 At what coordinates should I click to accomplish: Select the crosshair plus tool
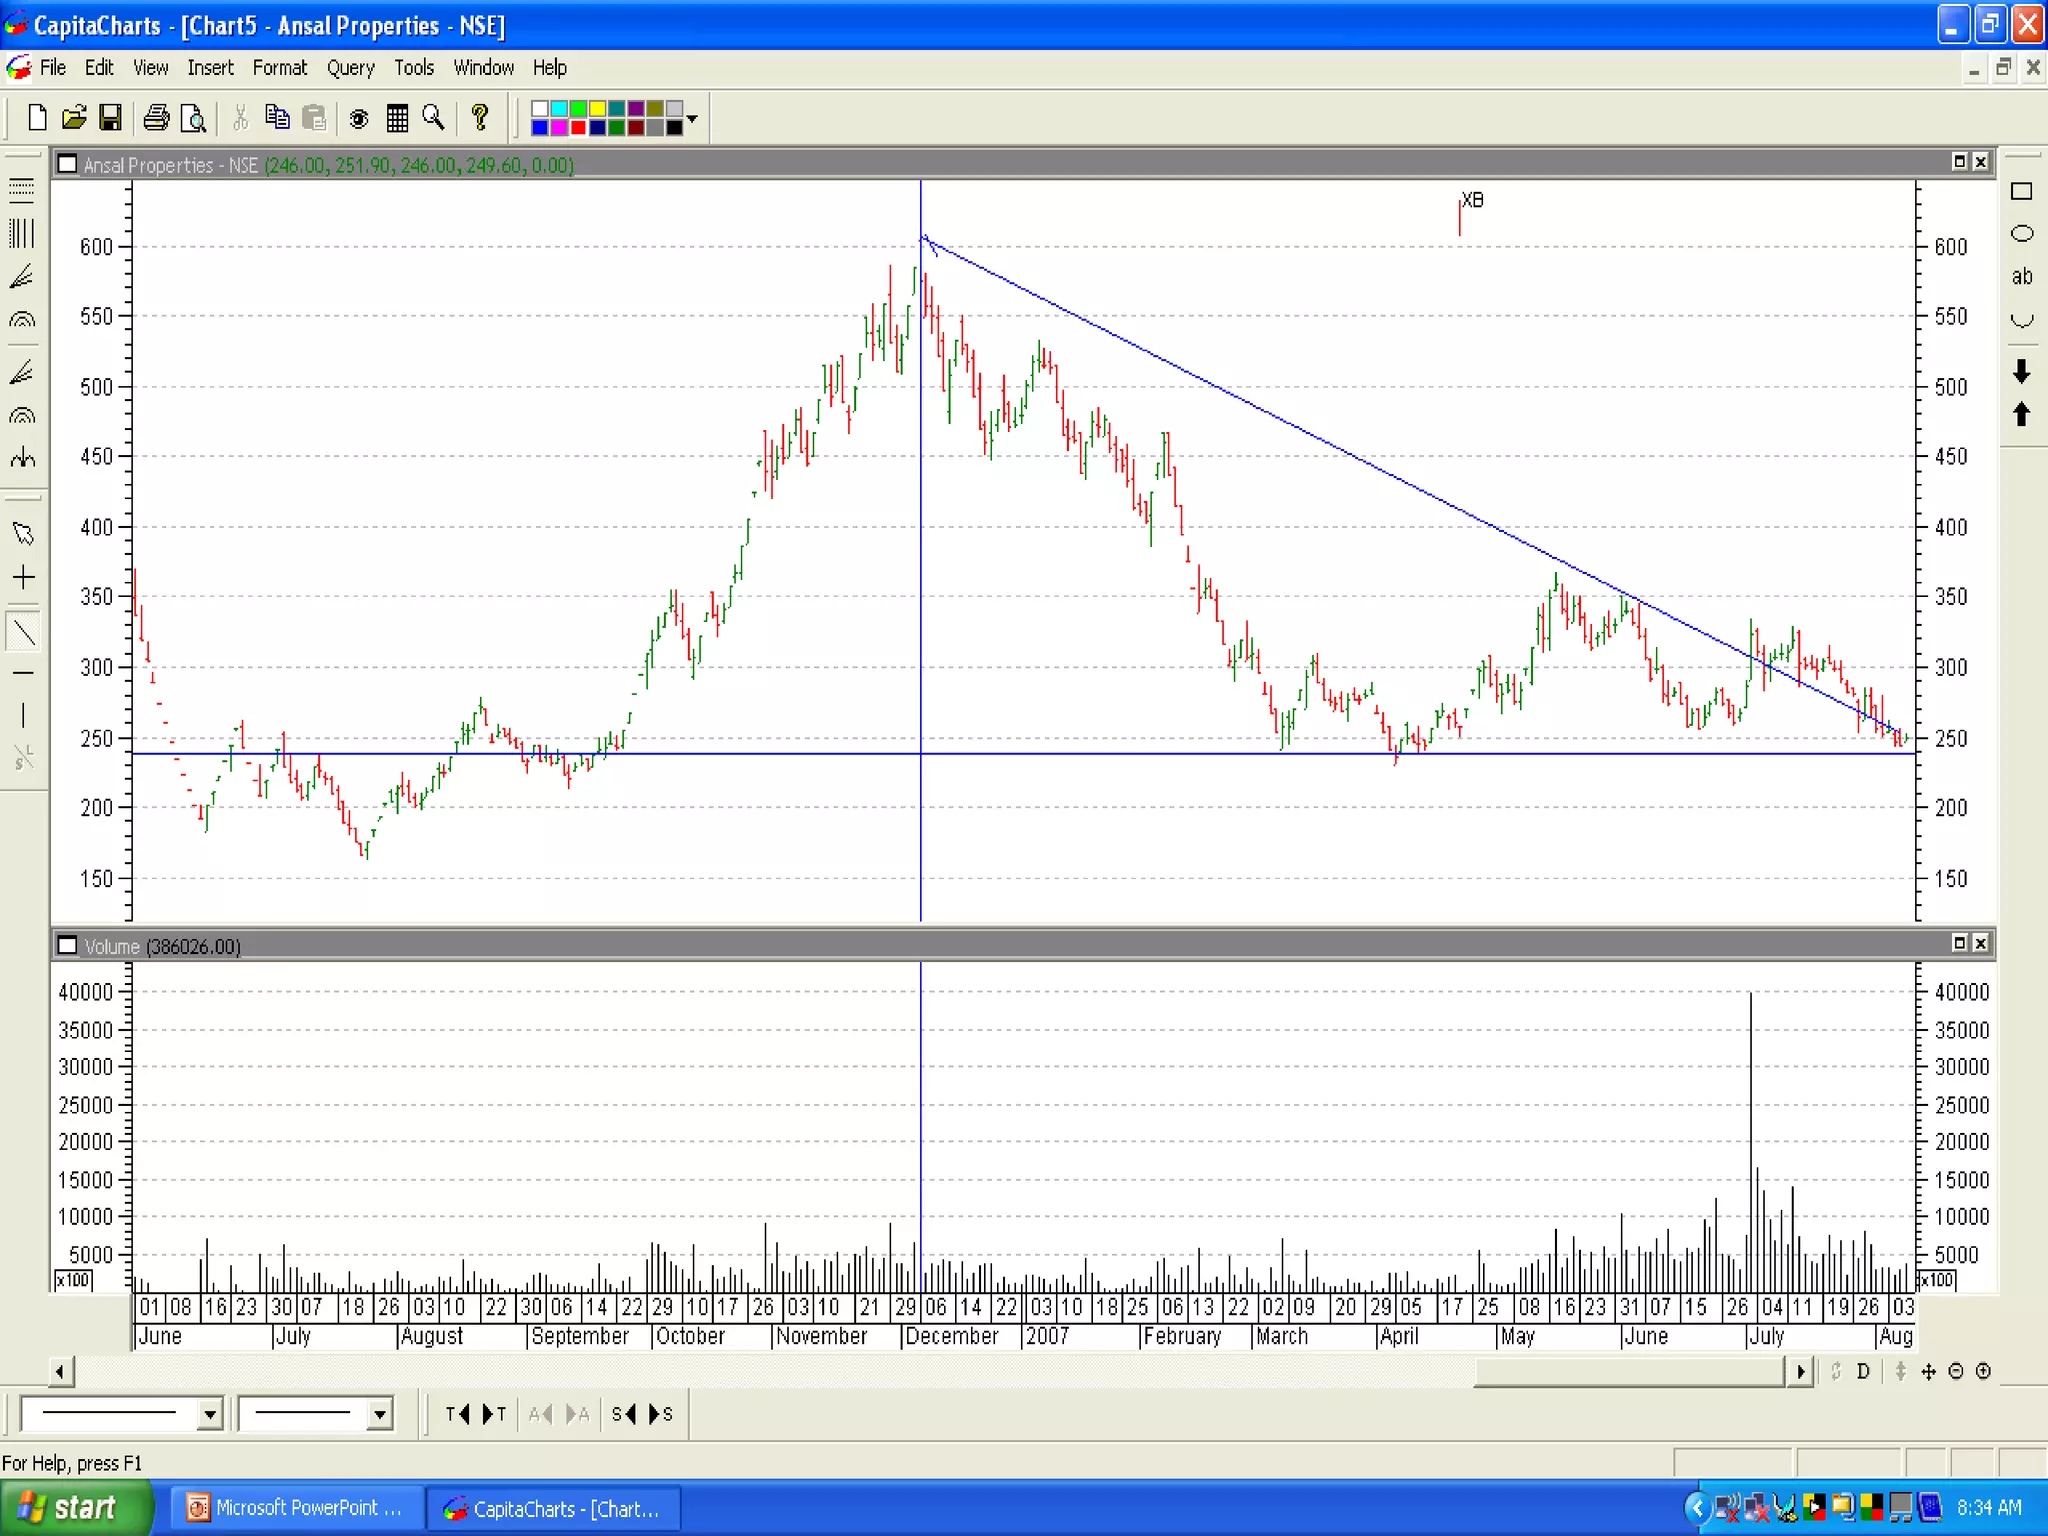point(23,577)
